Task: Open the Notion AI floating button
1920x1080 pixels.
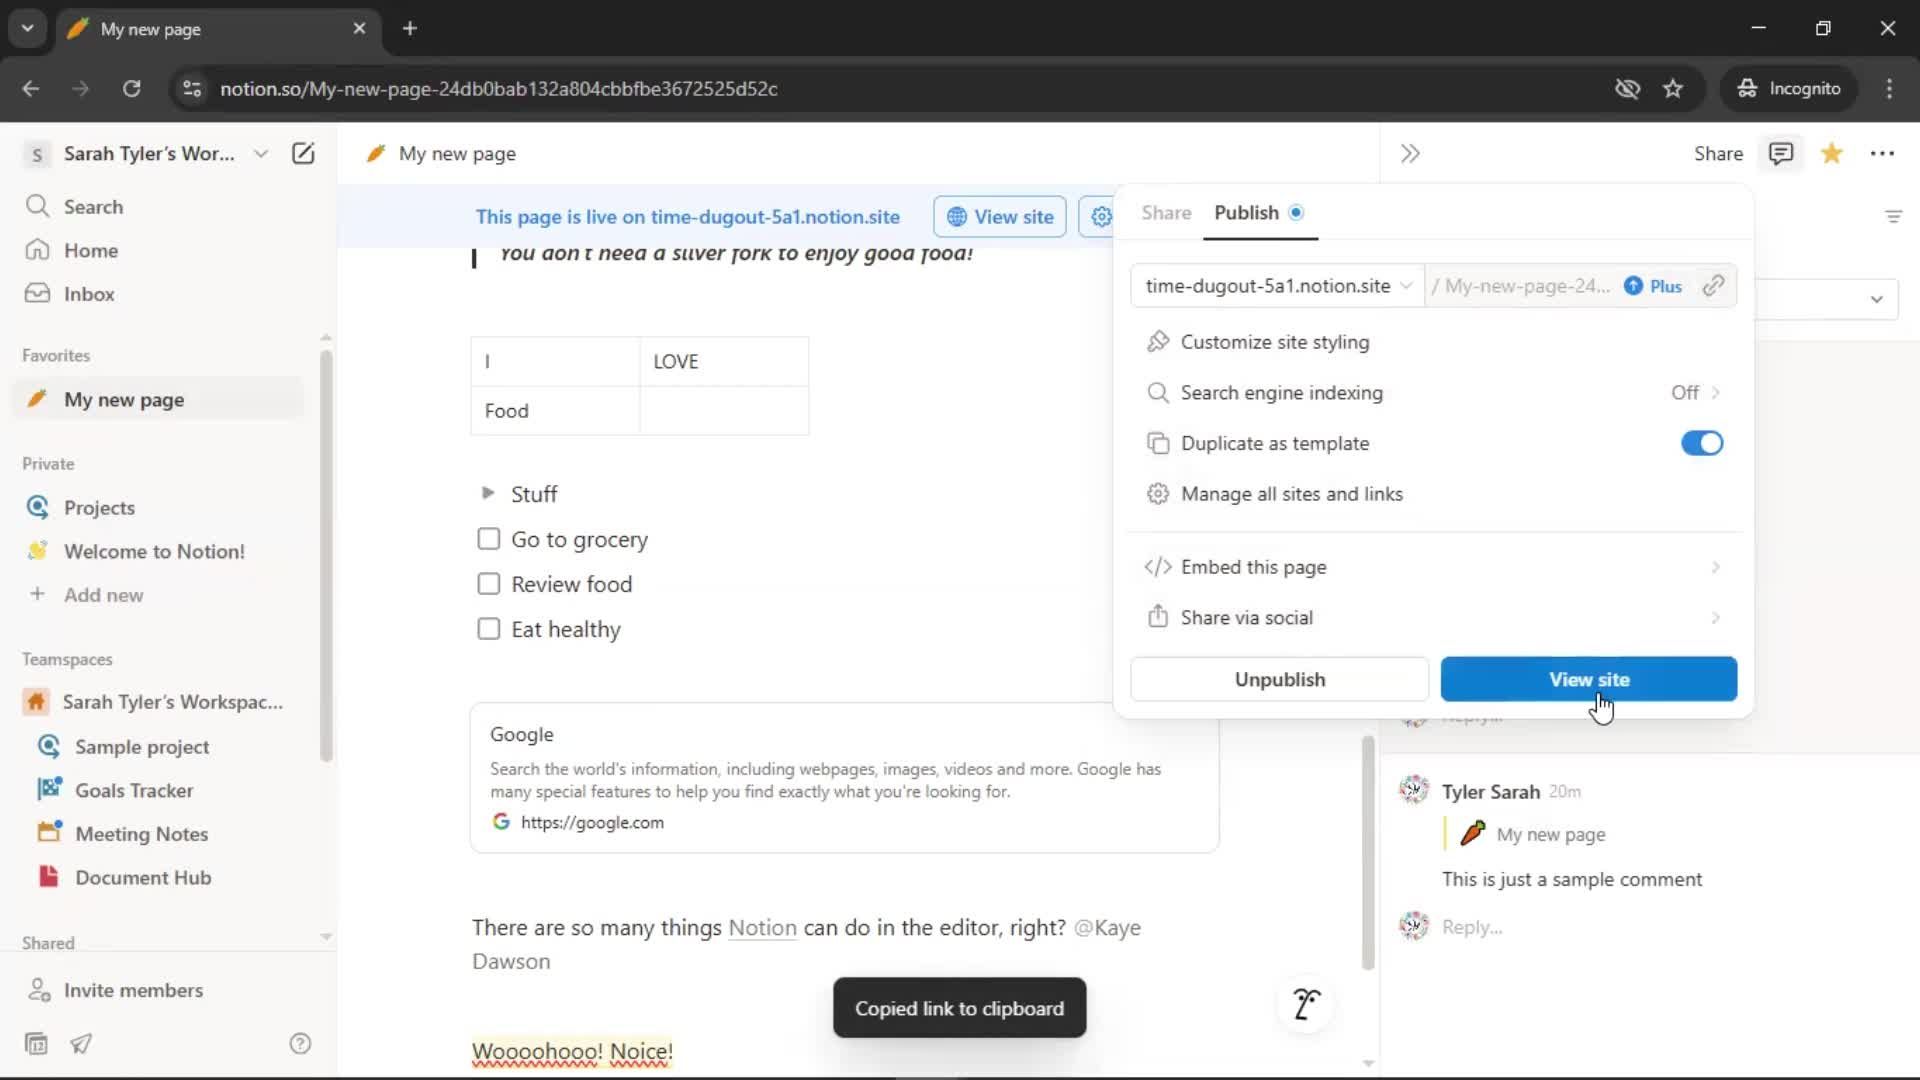Action: coord(1306,1004)
